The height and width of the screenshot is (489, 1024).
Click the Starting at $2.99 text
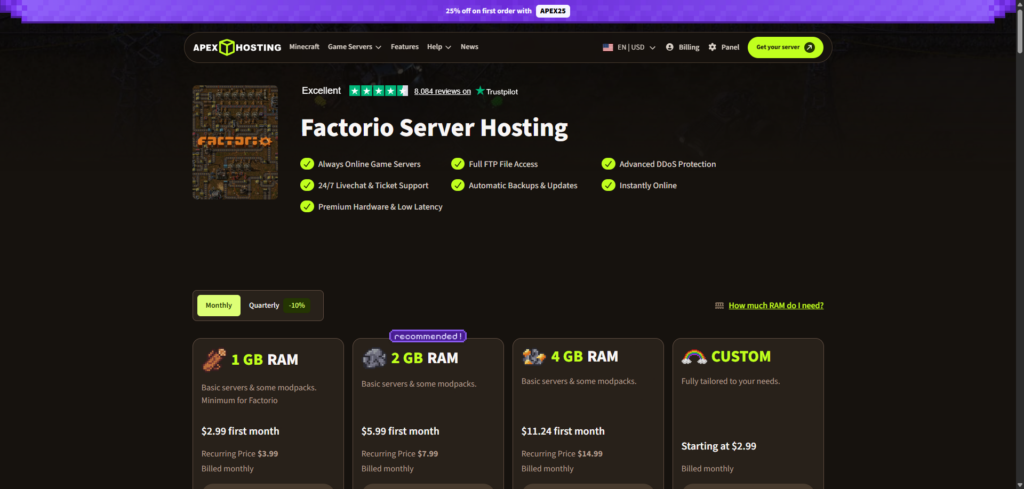(719, 447)
